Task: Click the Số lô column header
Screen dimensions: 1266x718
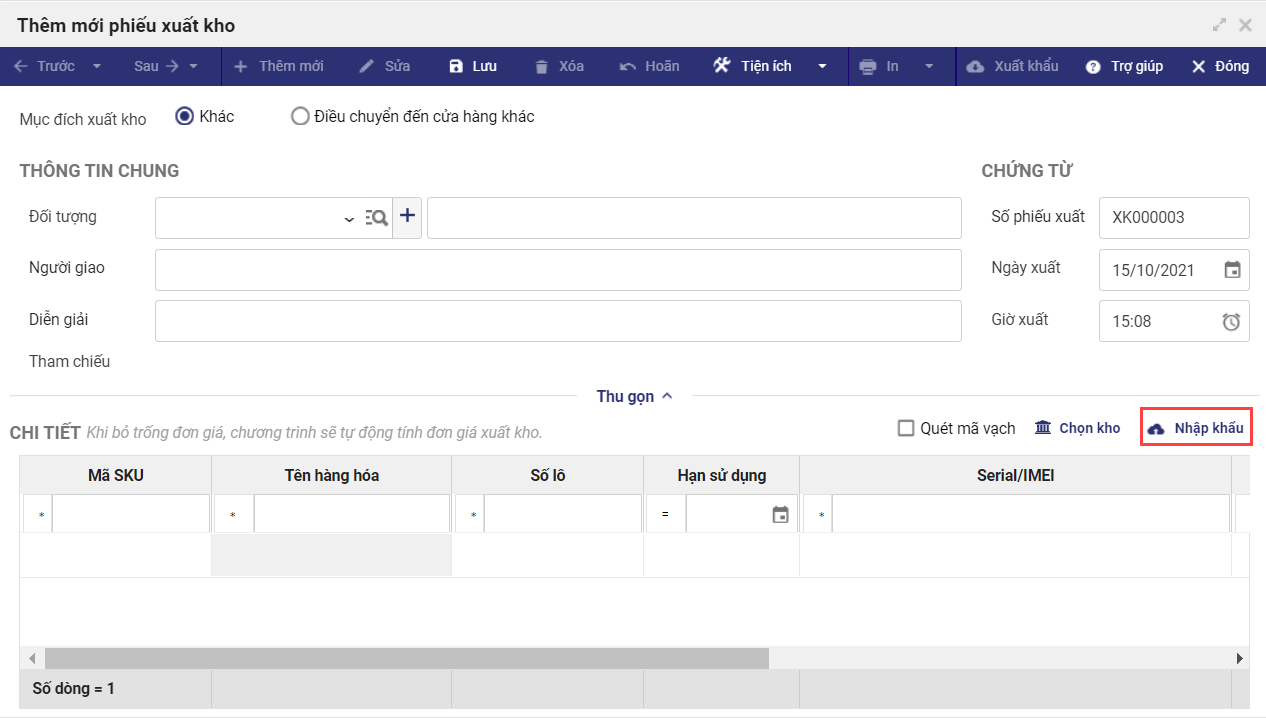Action: [x=548, y=475]
